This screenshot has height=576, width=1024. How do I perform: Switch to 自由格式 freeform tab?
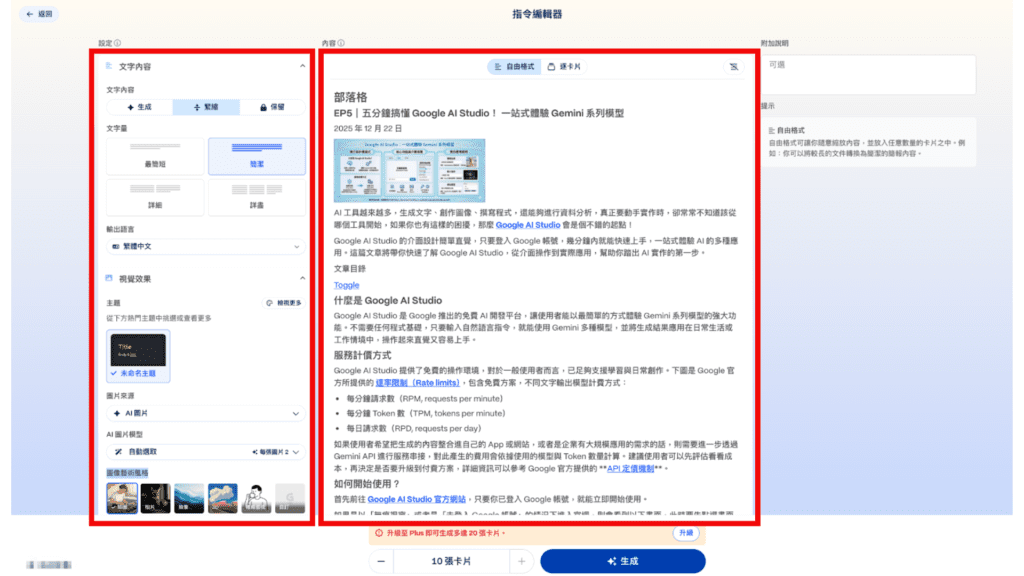pyautogui.click(x=514, y=67)
